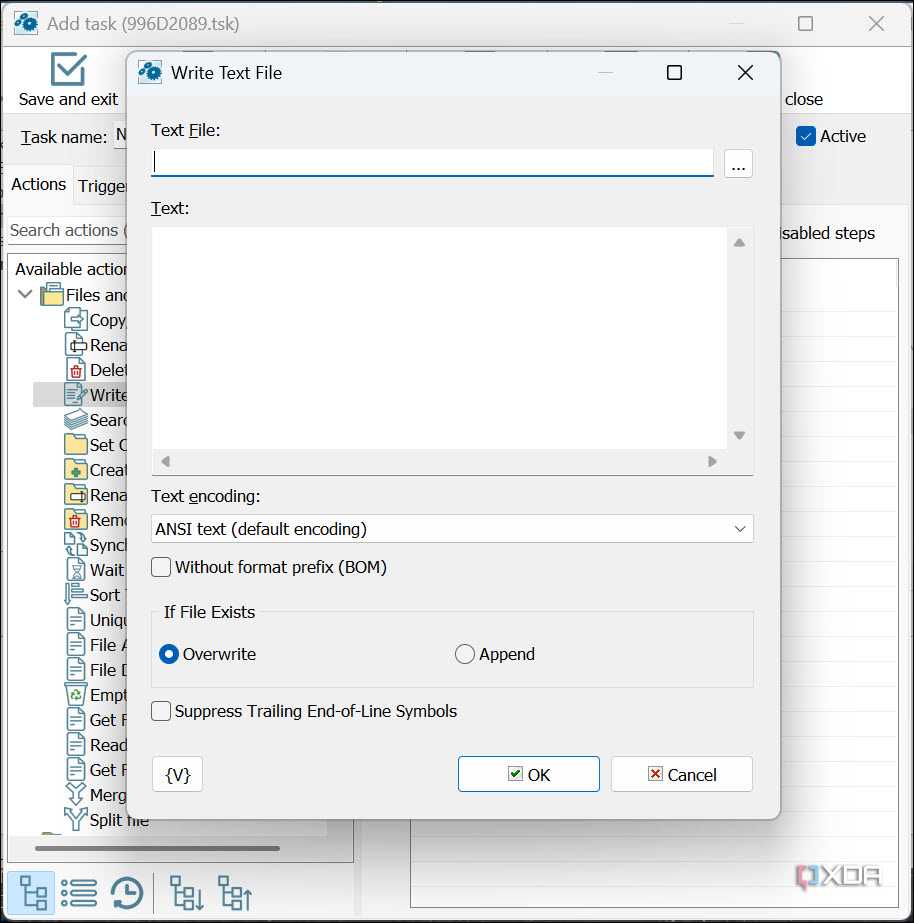Collapse the Files and folders tree node
Viewport: 914px width, 923px height.
click(x=25, y=294)
